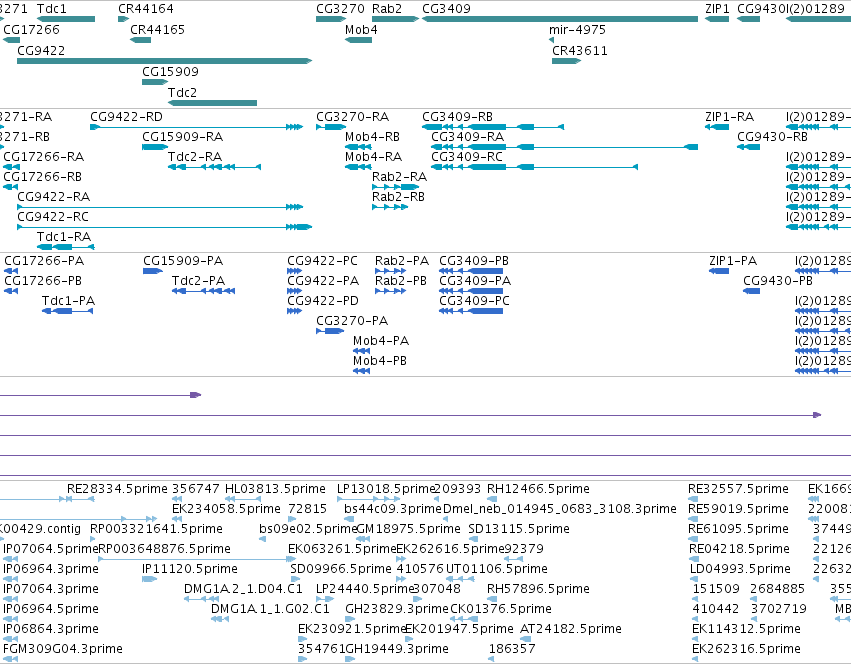Open the CG3409-RC transcript label
Viewport: 851px width, 664px height.
(467, 157)
